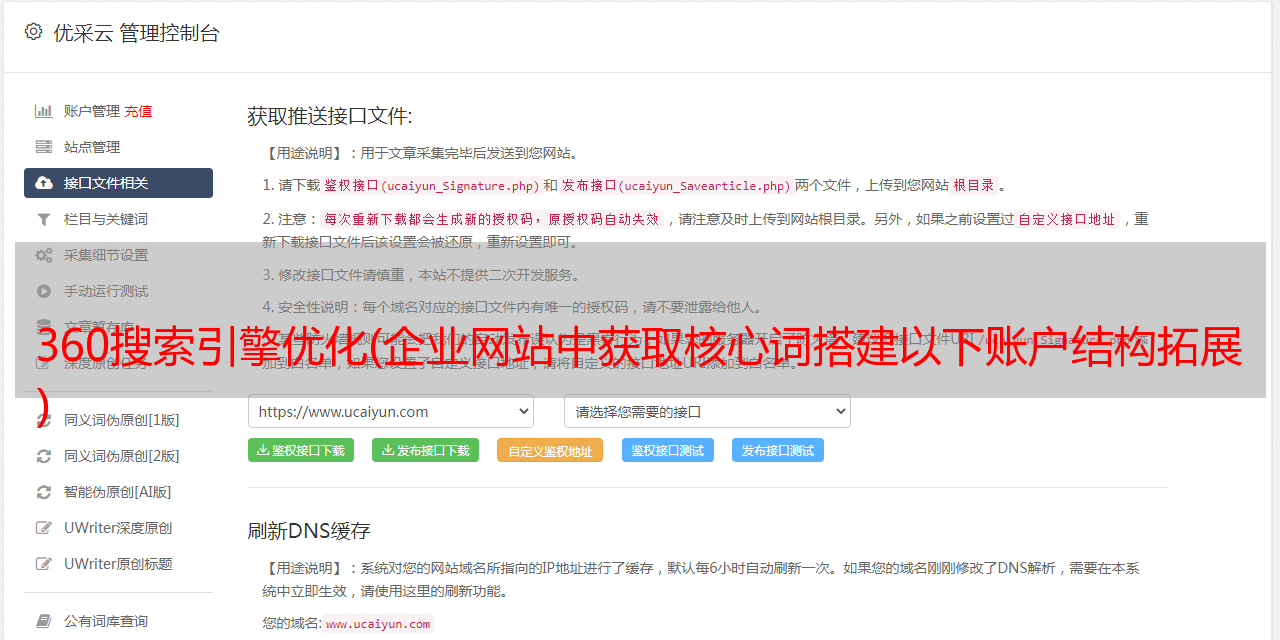Go to 栏目与关键词 in the sidebar
Viewport: 1280px width, 640px height.
point(106,219)
